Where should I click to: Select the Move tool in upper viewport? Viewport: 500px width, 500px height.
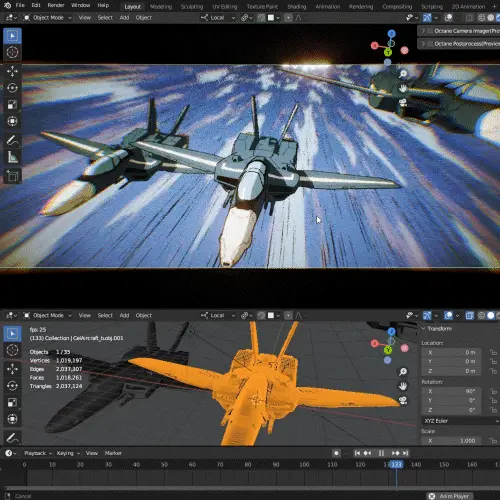pyautogui.click(x=12, y=71)
